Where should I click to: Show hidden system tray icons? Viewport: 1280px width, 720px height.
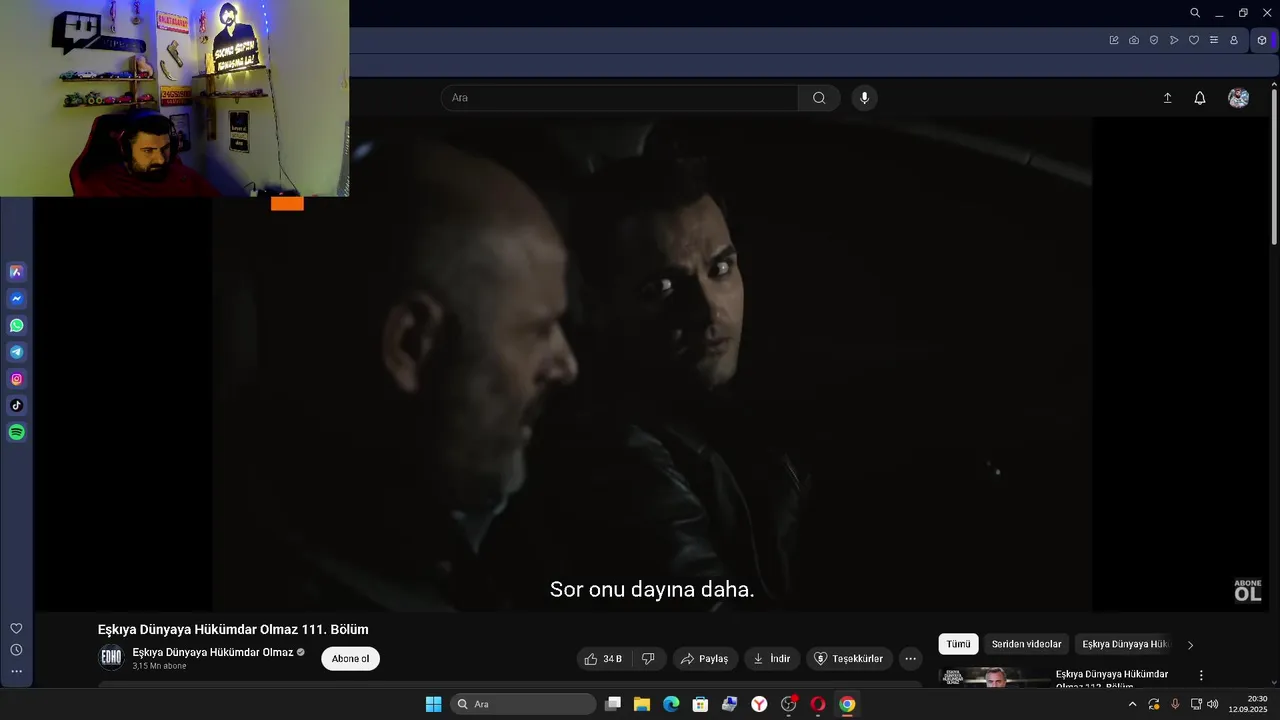coord(1132,704)
